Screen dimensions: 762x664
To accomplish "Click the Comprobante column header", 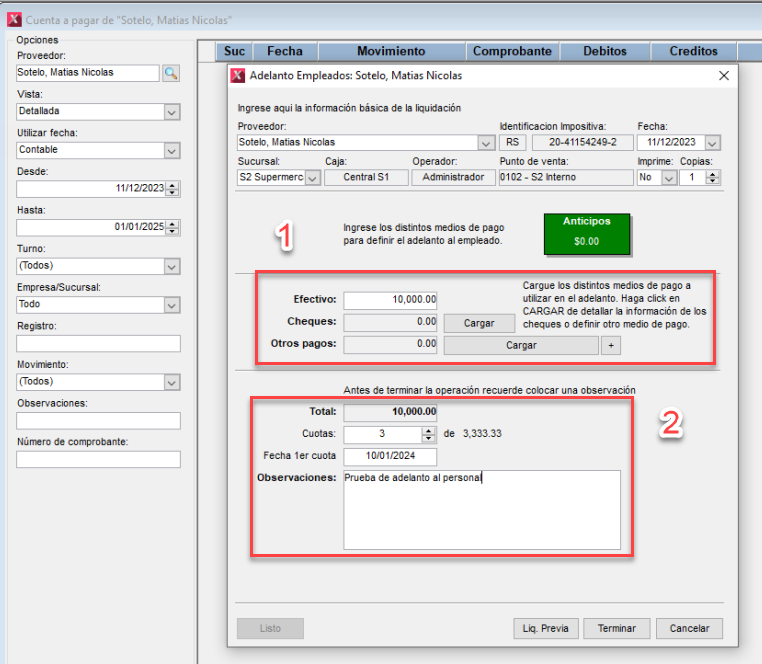I will (512, 51).
